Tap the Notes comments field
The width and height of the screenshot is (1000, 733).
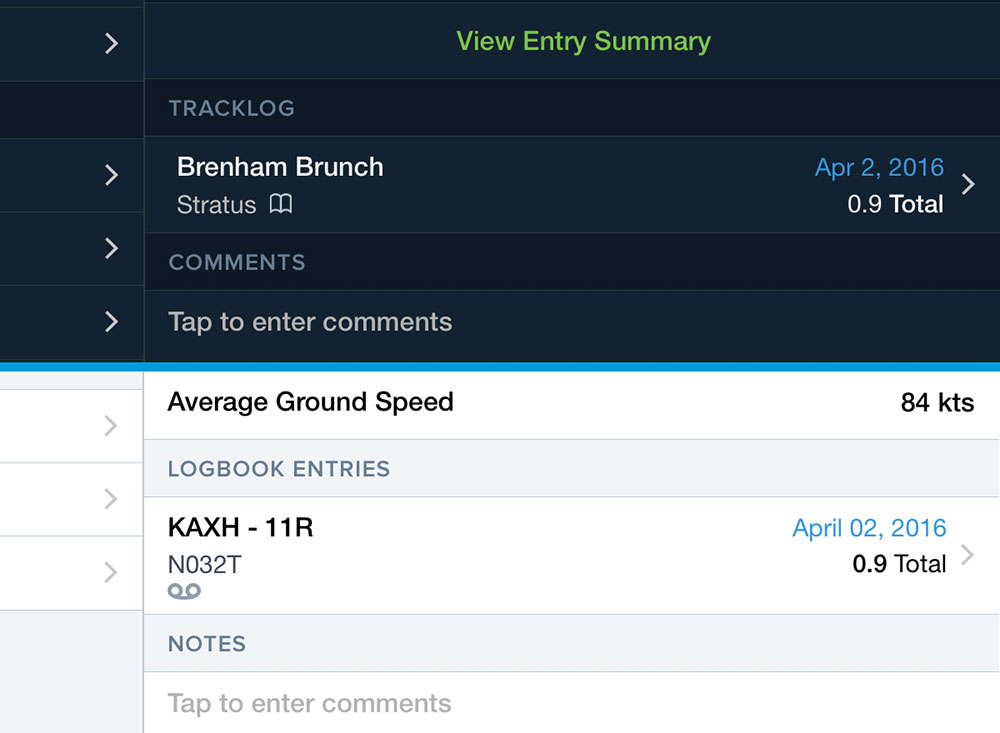pos(309,703)
